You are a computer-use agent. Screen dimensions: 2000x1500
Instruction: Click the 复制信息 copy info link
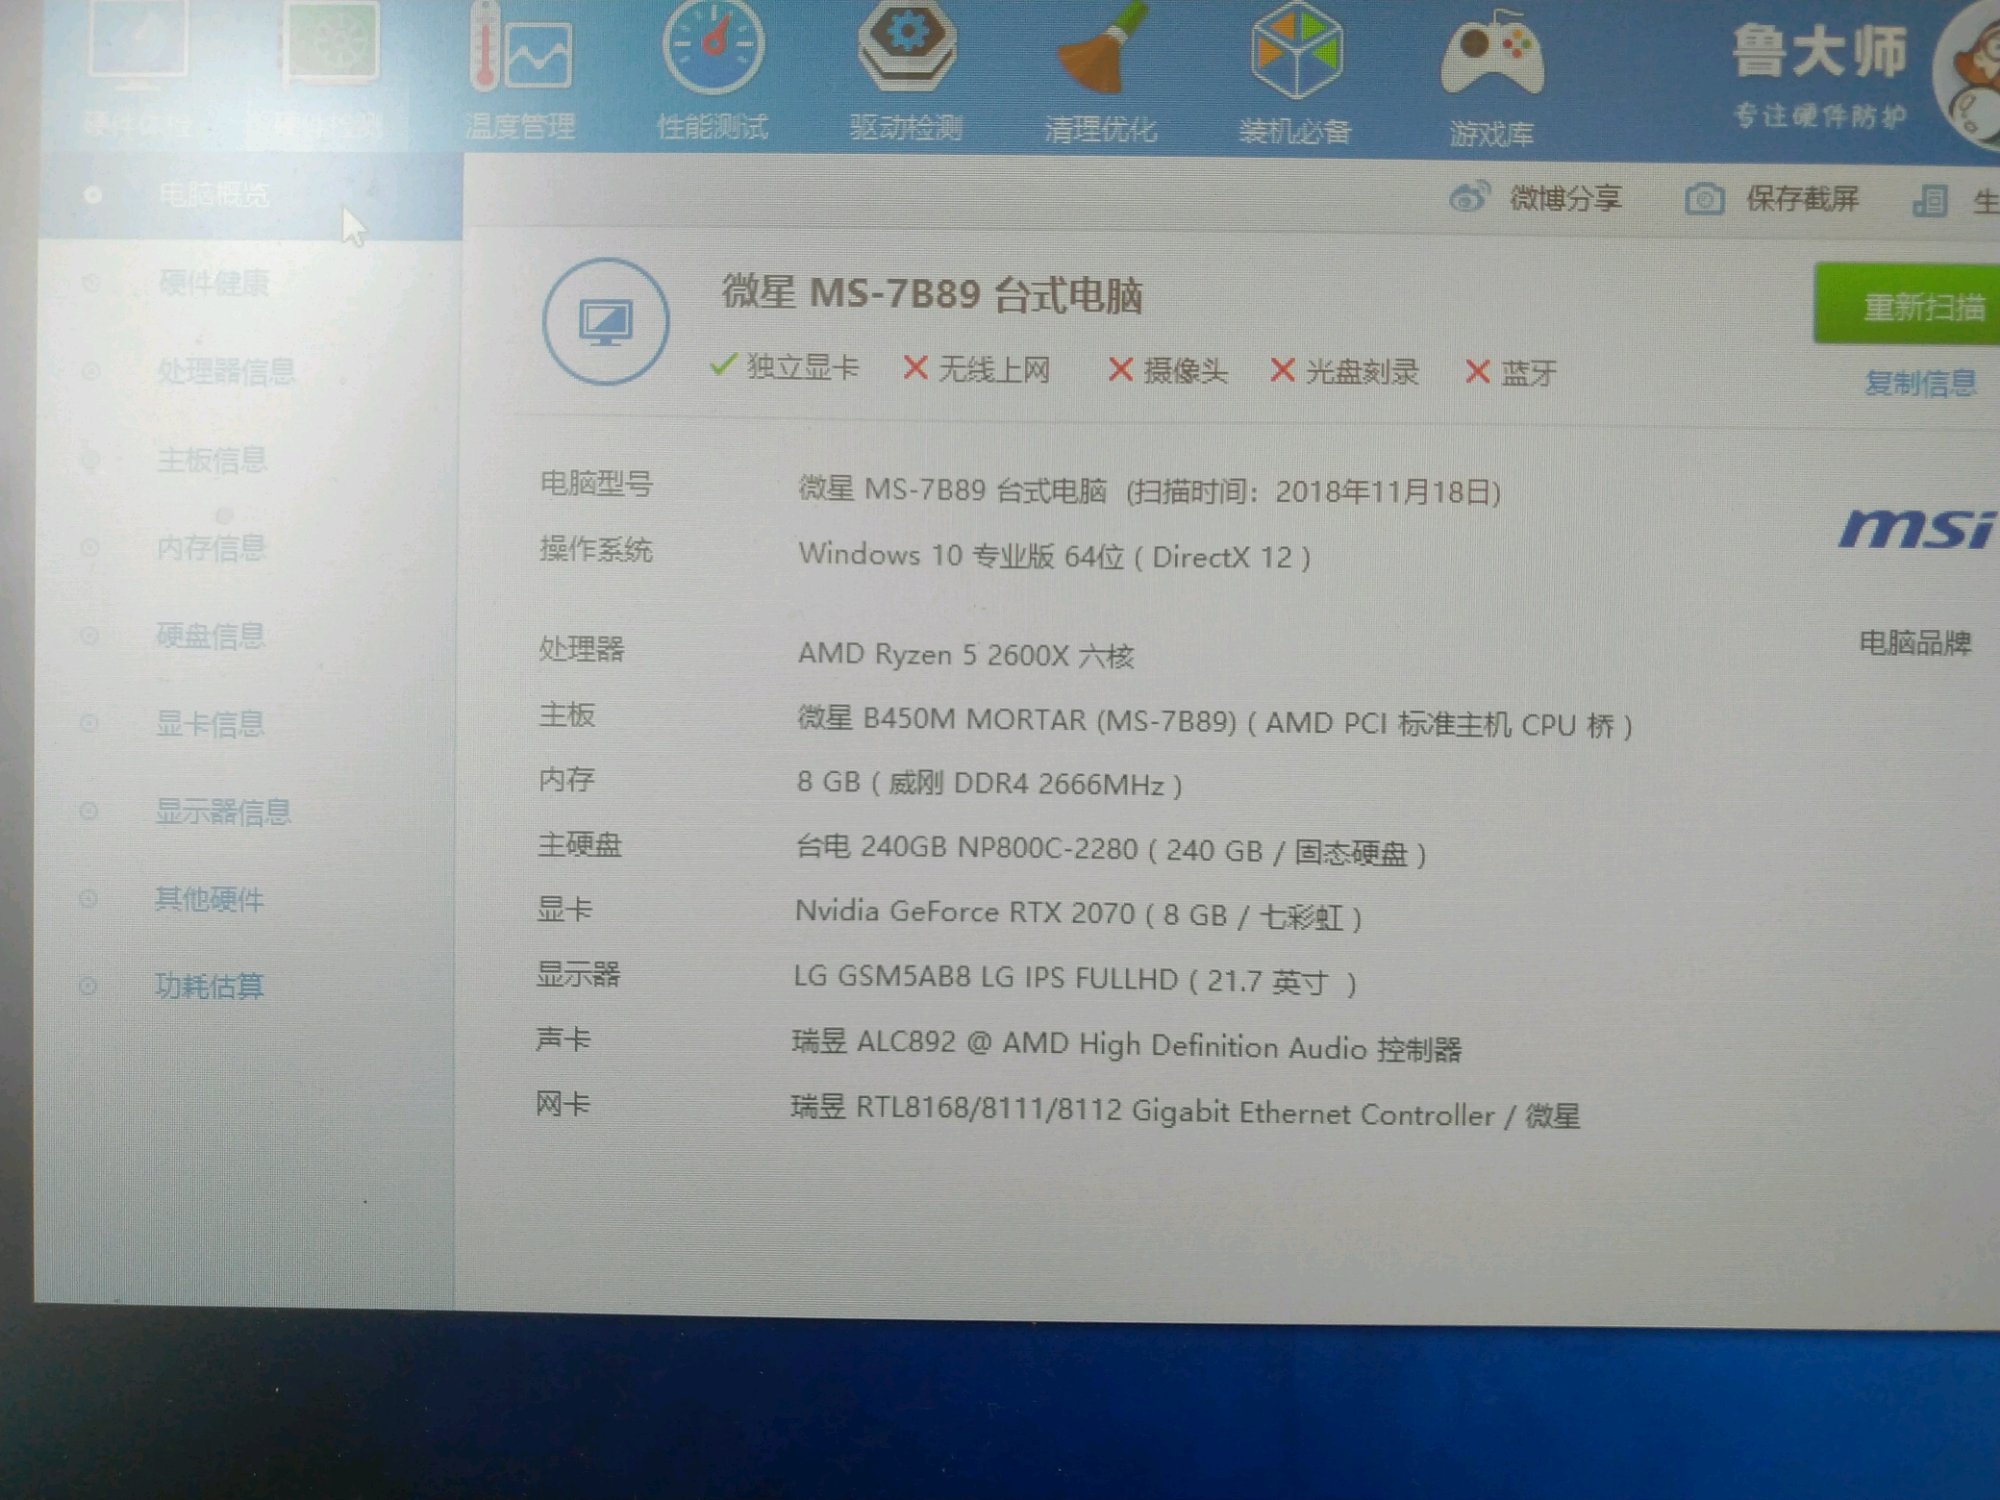click(1920, 382)
